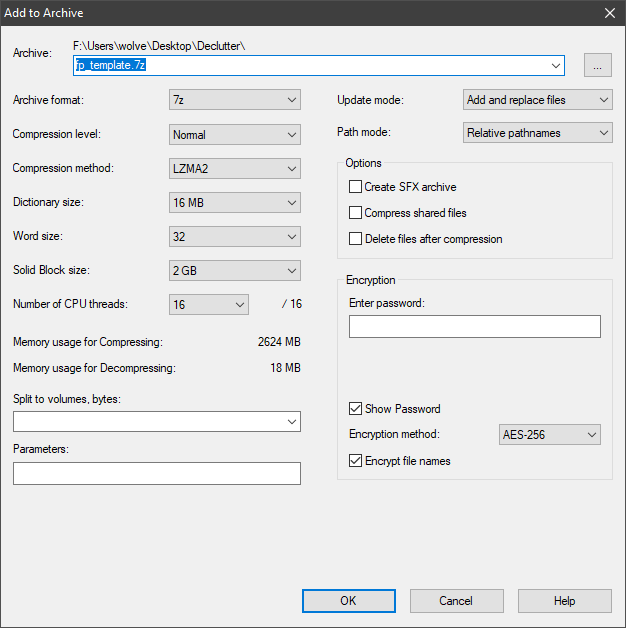Click the browse button with three dots
The height and width of the screenshot is (628, 626).
pyautogui.click(x=597, y=65)
